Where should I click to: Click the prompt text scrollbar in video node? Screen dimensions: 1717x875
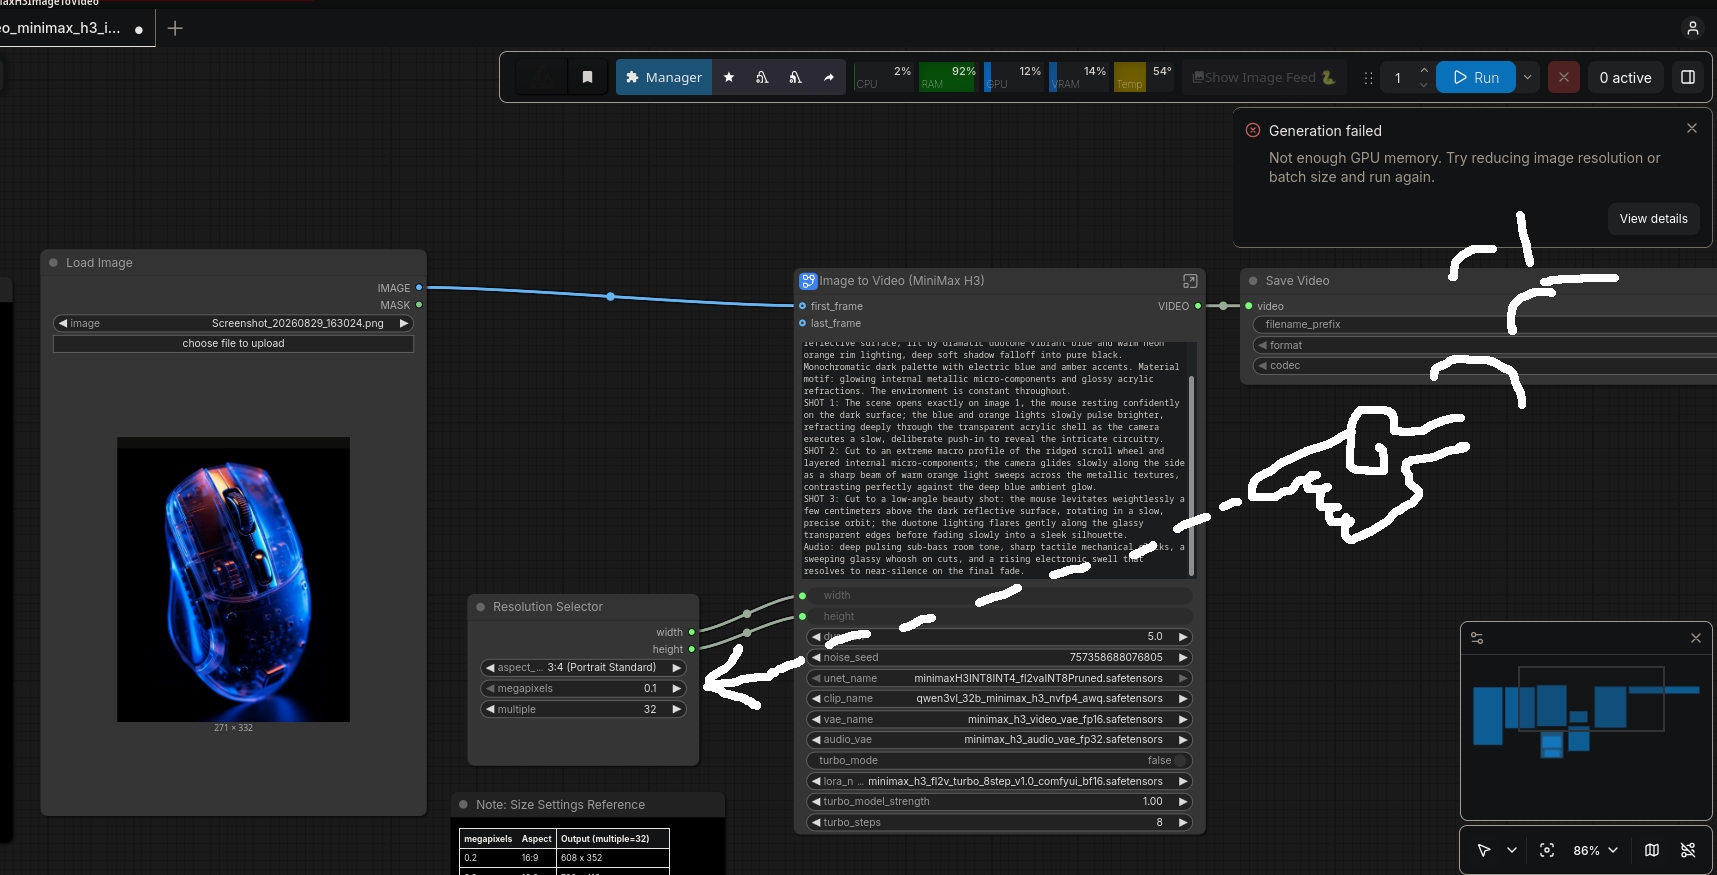[x=1191, y=475]
